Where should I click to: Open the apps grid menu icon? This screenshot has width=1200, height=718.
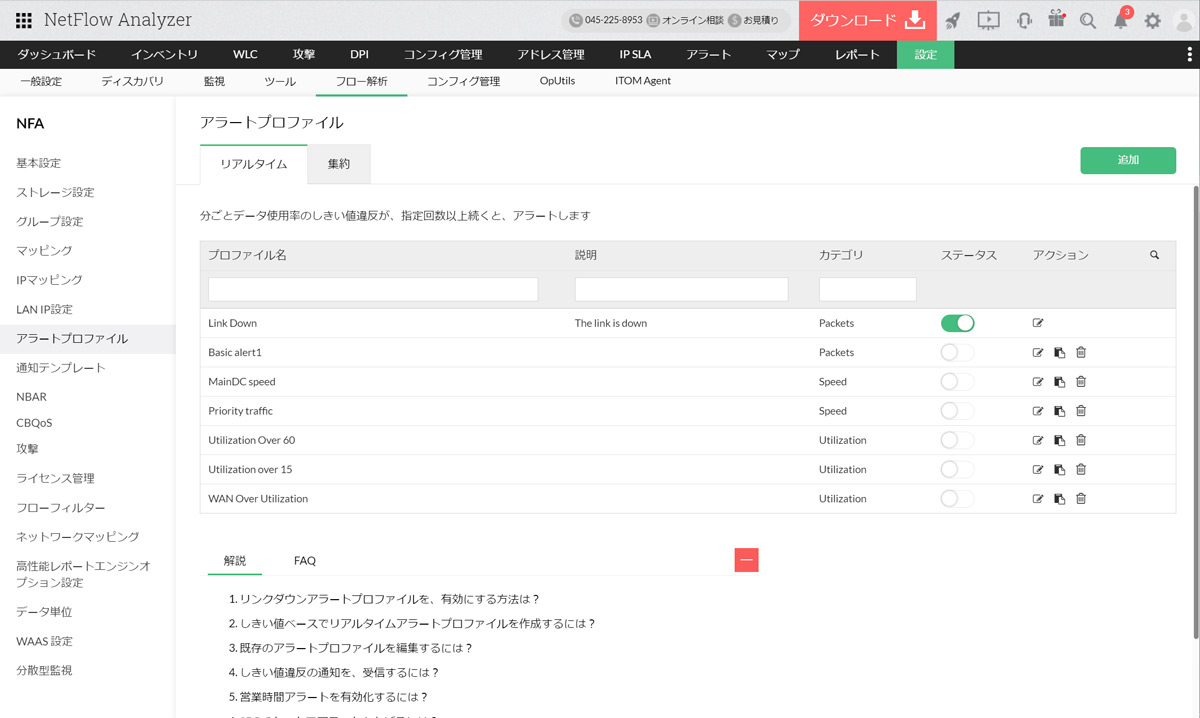click(x=24, y=20)
